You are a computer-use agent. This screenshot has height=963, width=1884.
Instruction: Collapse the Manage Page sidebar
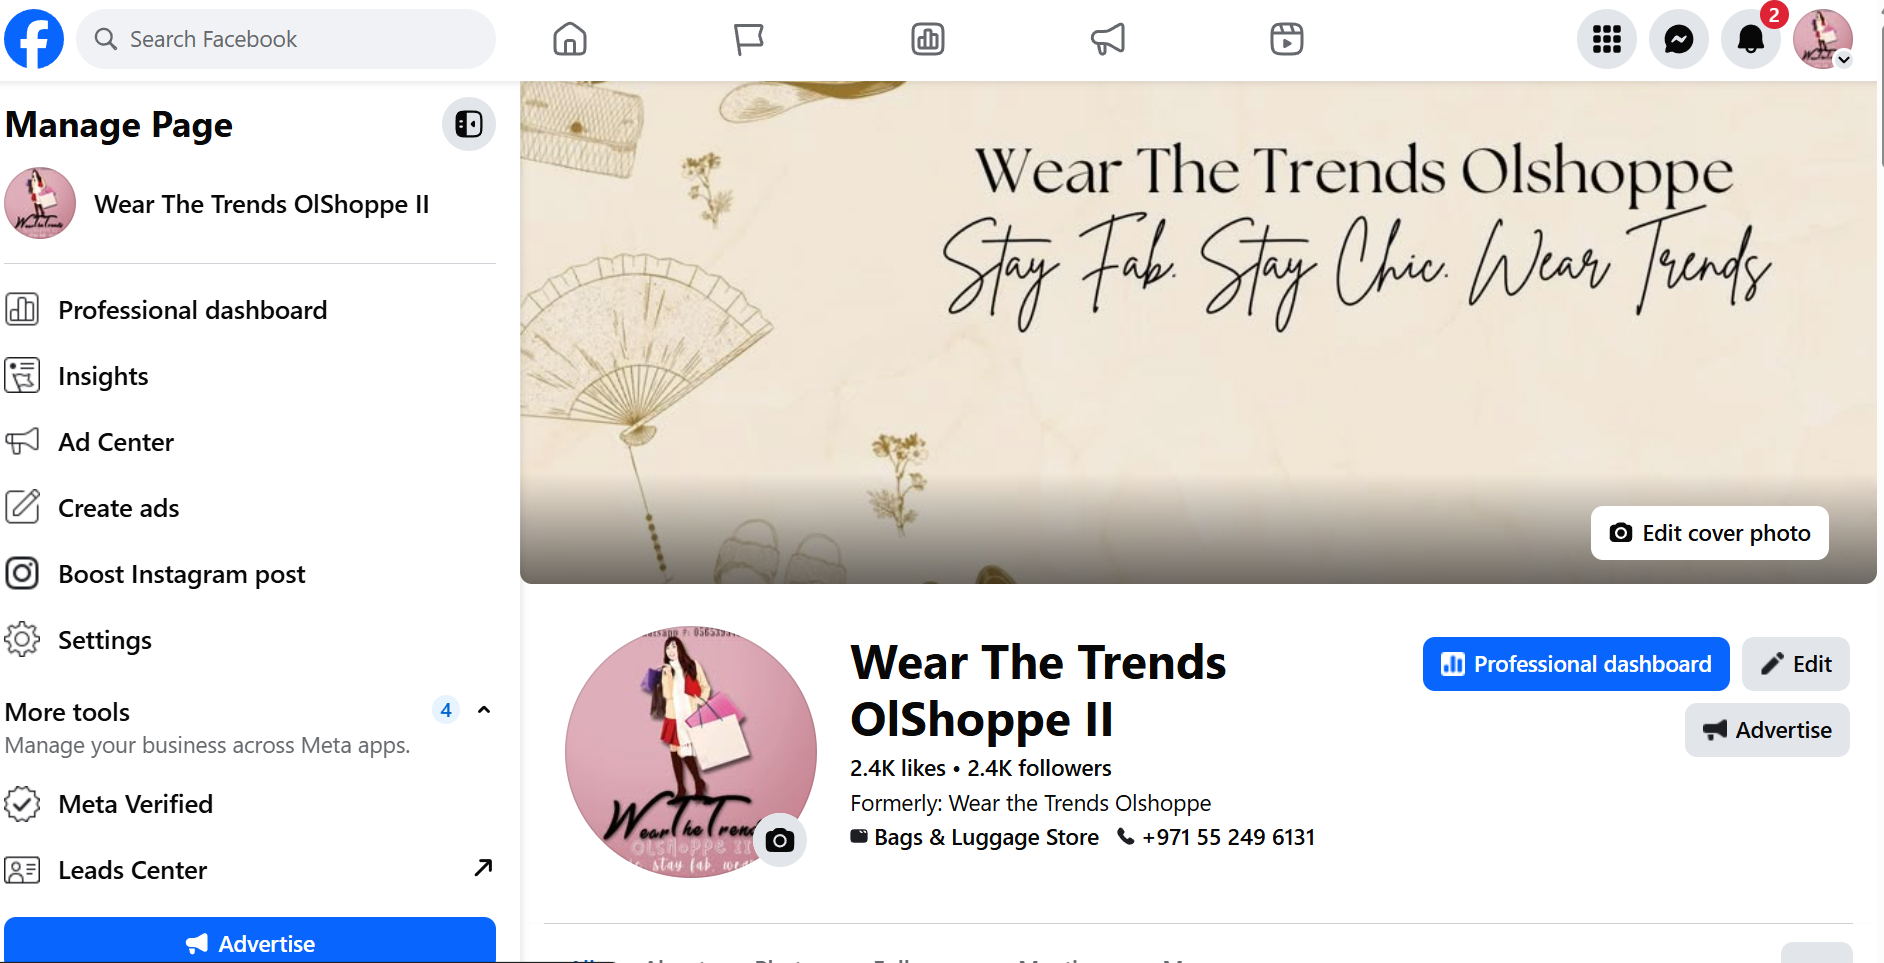point(469,124)
